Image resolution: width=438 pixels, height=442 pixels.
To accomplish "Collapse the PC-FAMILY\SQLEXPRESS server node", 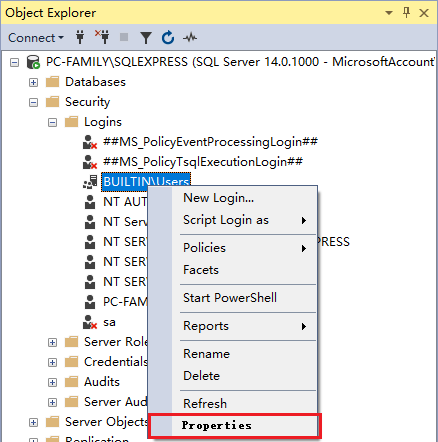I will point(14,62).
